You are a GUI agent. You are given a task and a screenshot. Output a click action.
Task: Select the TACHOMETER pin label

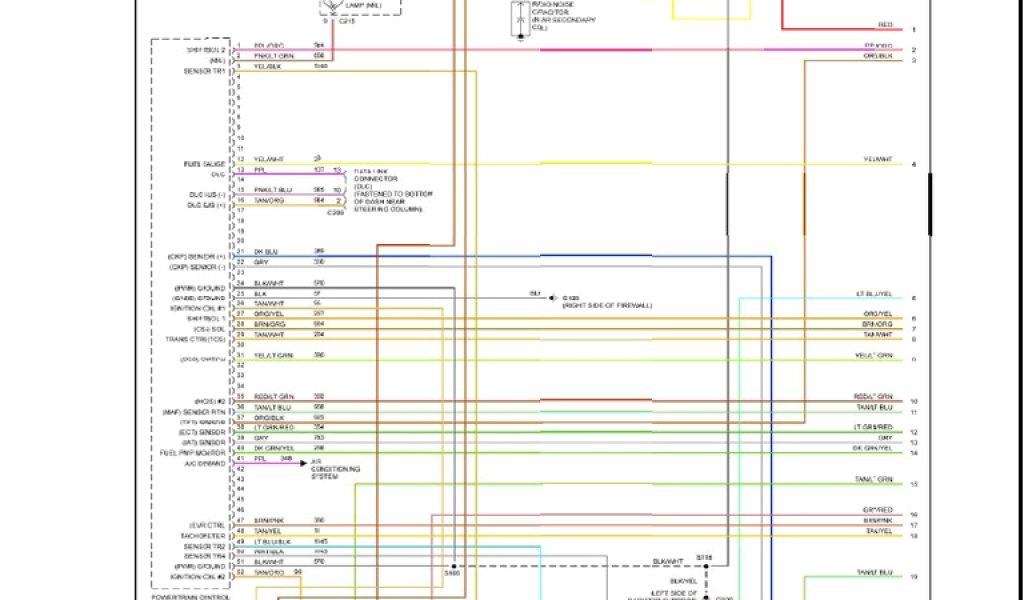[205, 535]
